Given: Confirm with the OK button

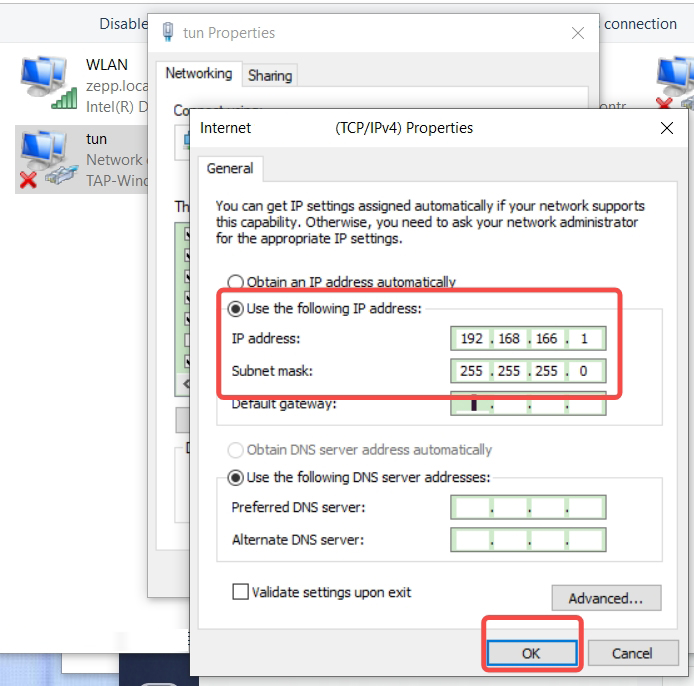Looking at the screenshot, I should click(532, 653).
